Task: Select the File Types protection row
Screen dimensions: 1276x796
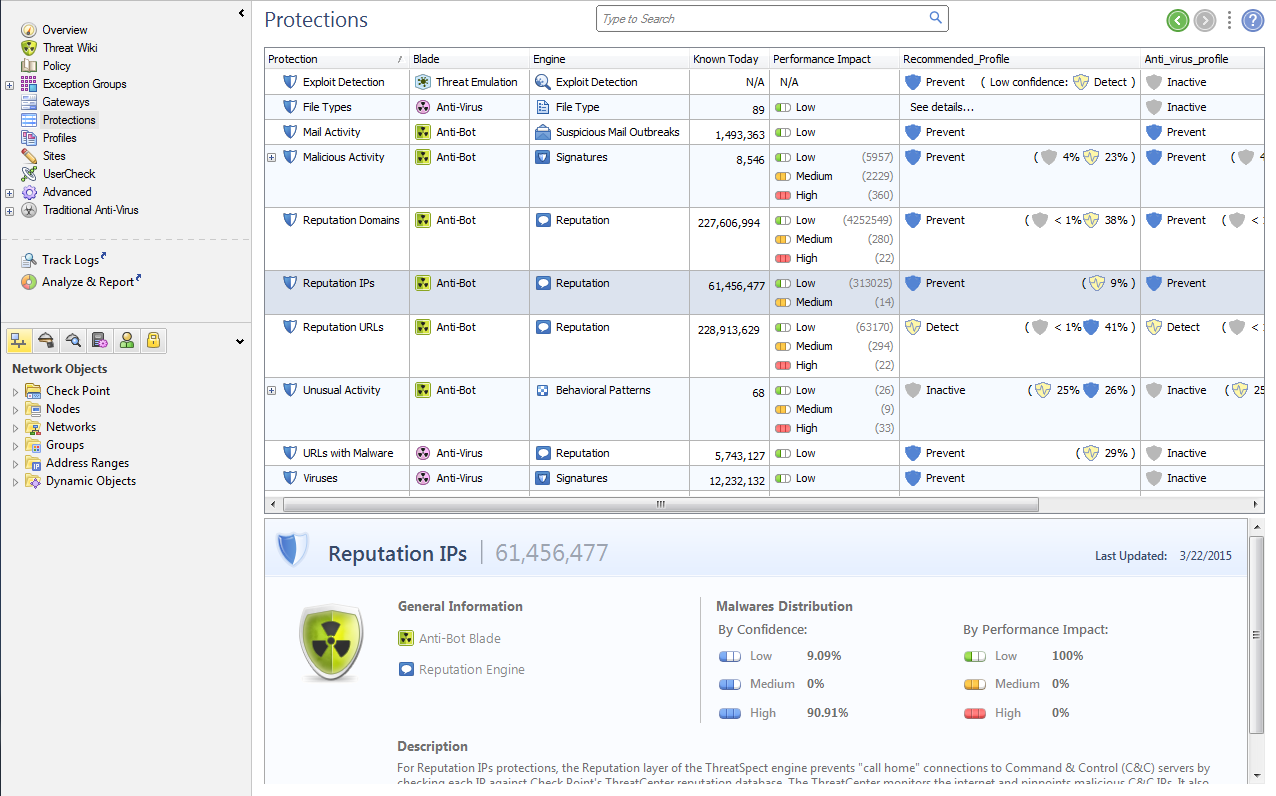Action: 765,107
